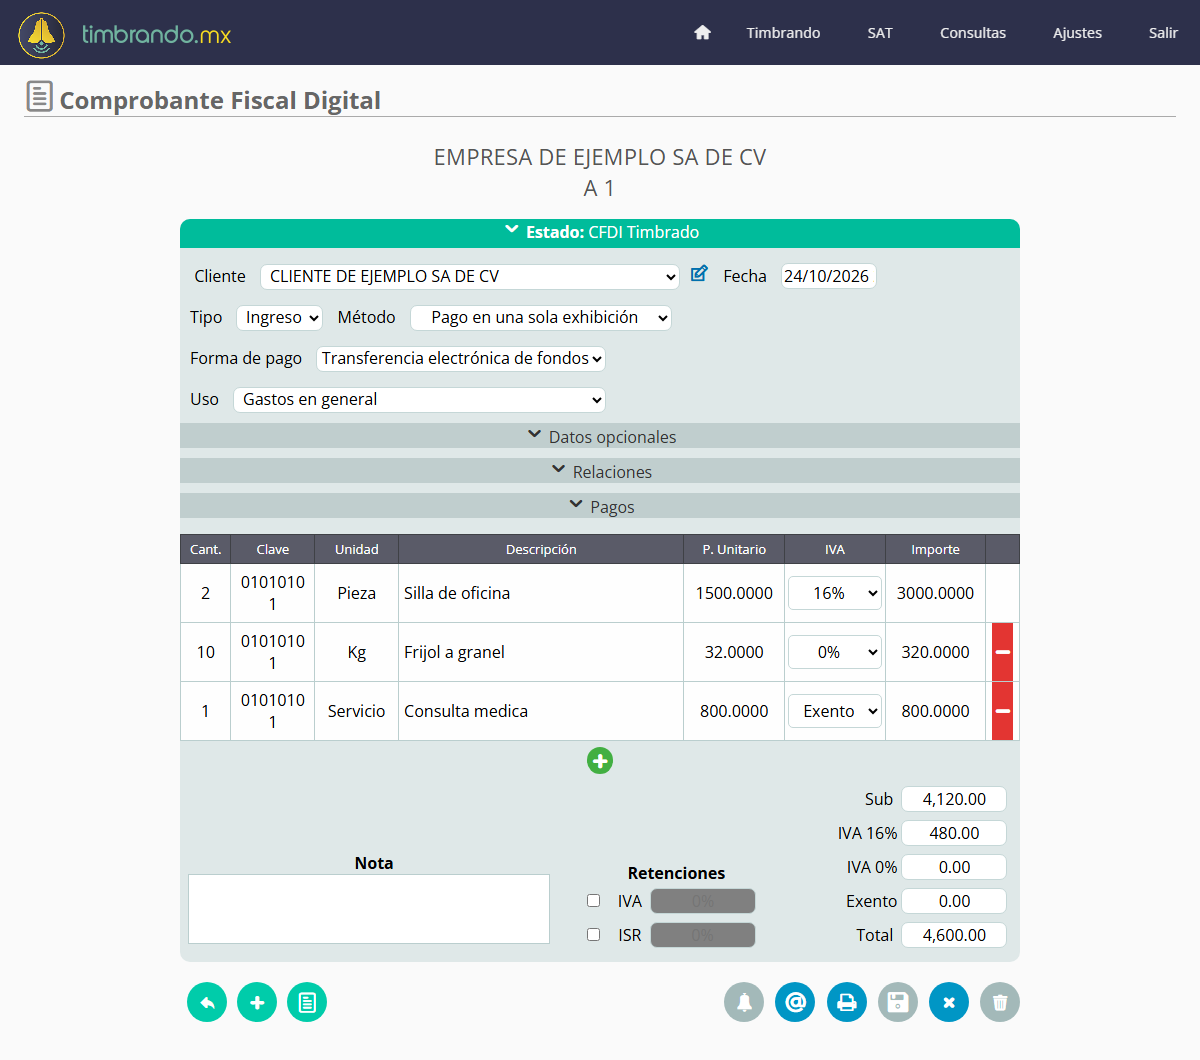Add a new concept row with green plus
1200x1060 pixels.
[600, 761]
